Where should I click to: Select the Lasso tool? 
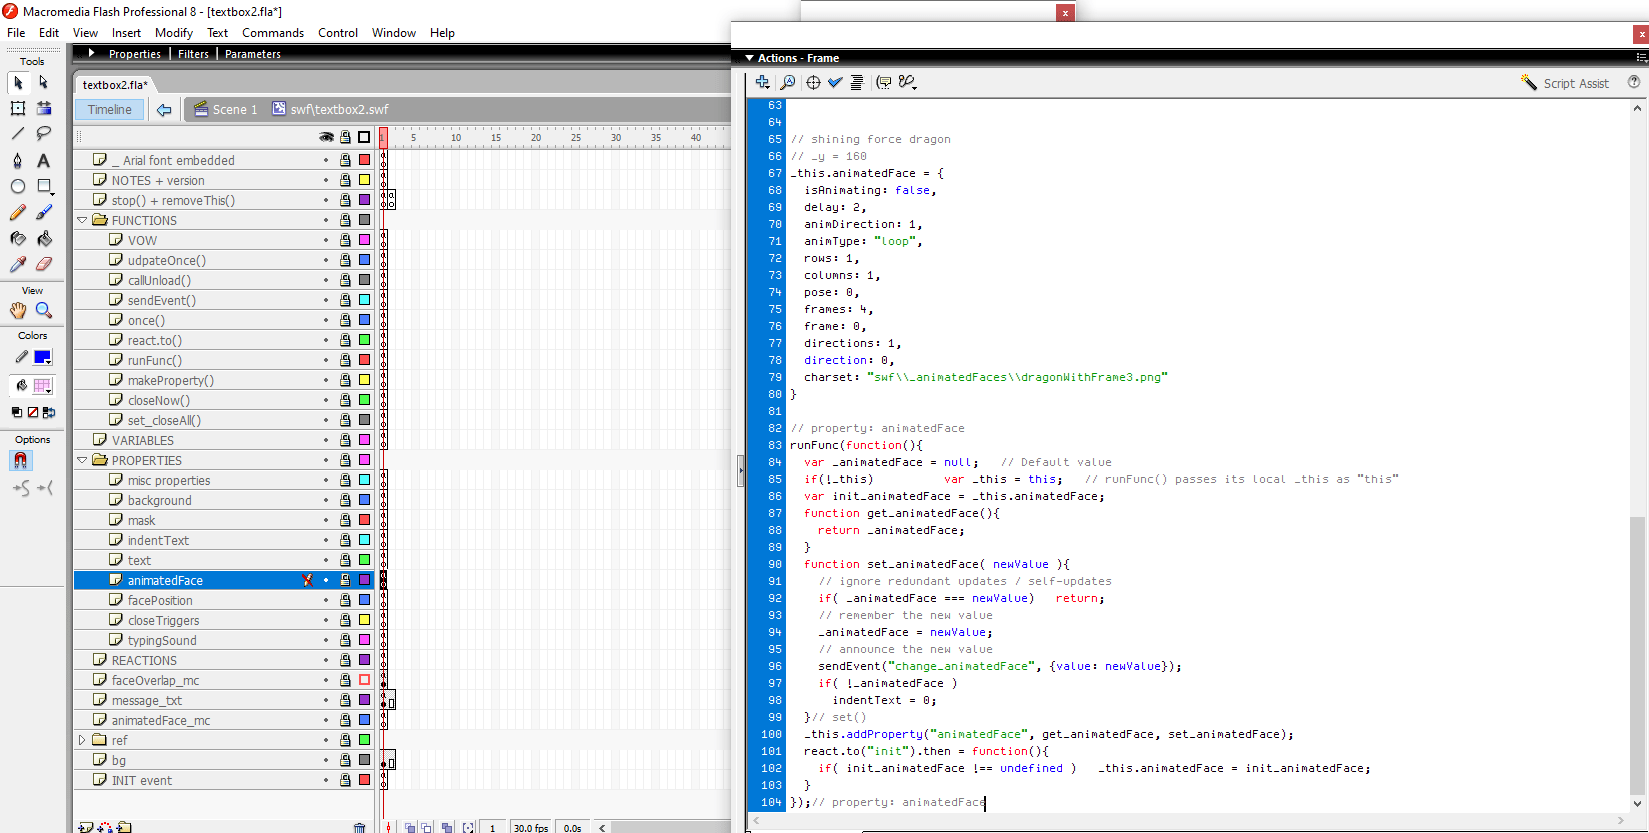[43, 133]
